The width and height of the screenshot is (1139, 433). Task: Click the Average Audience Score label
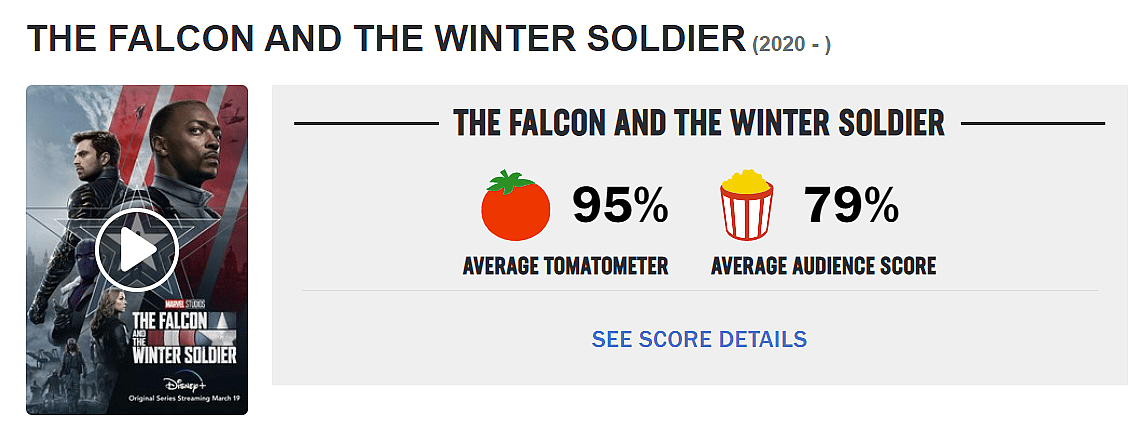point(823,266)
